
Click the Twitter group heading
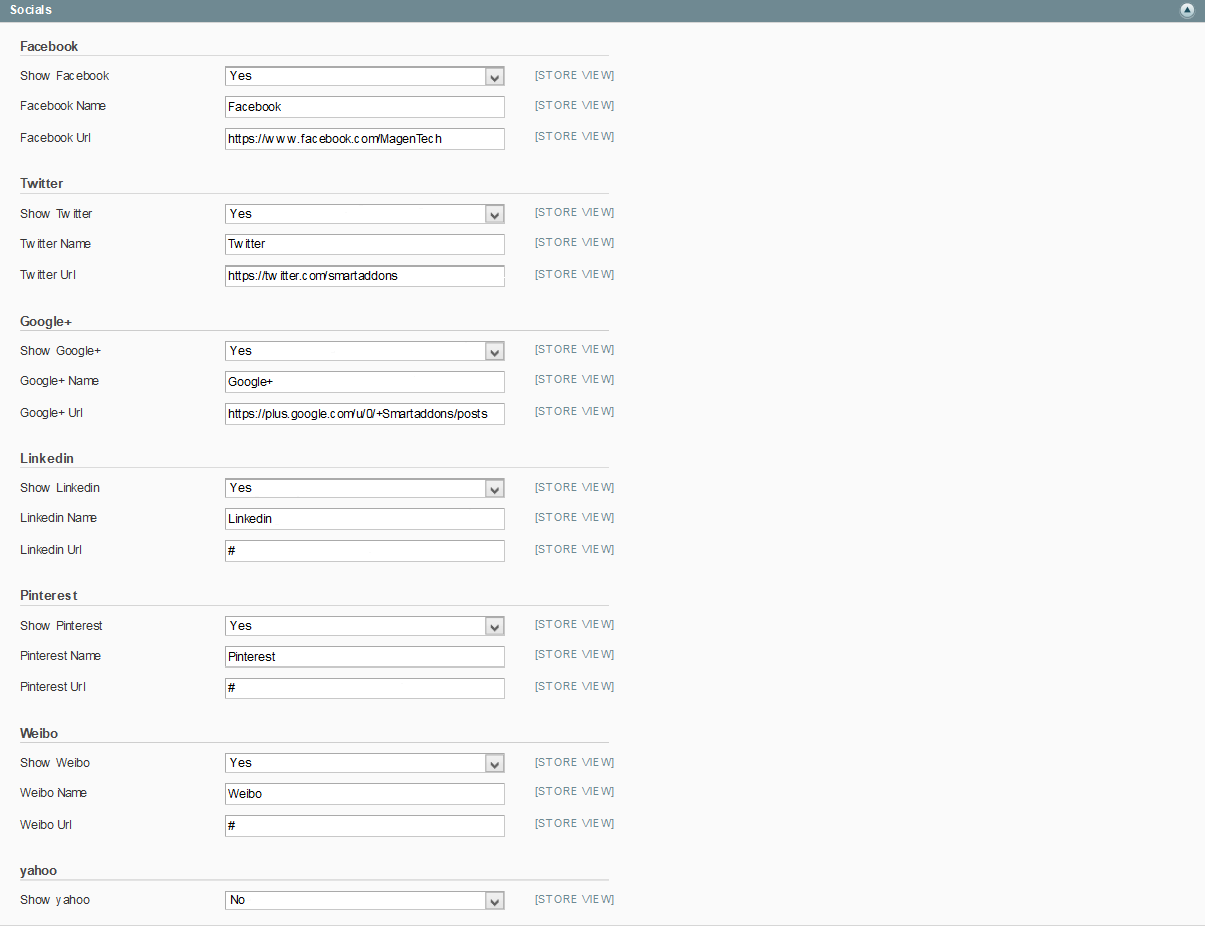(x=42, y=184)
